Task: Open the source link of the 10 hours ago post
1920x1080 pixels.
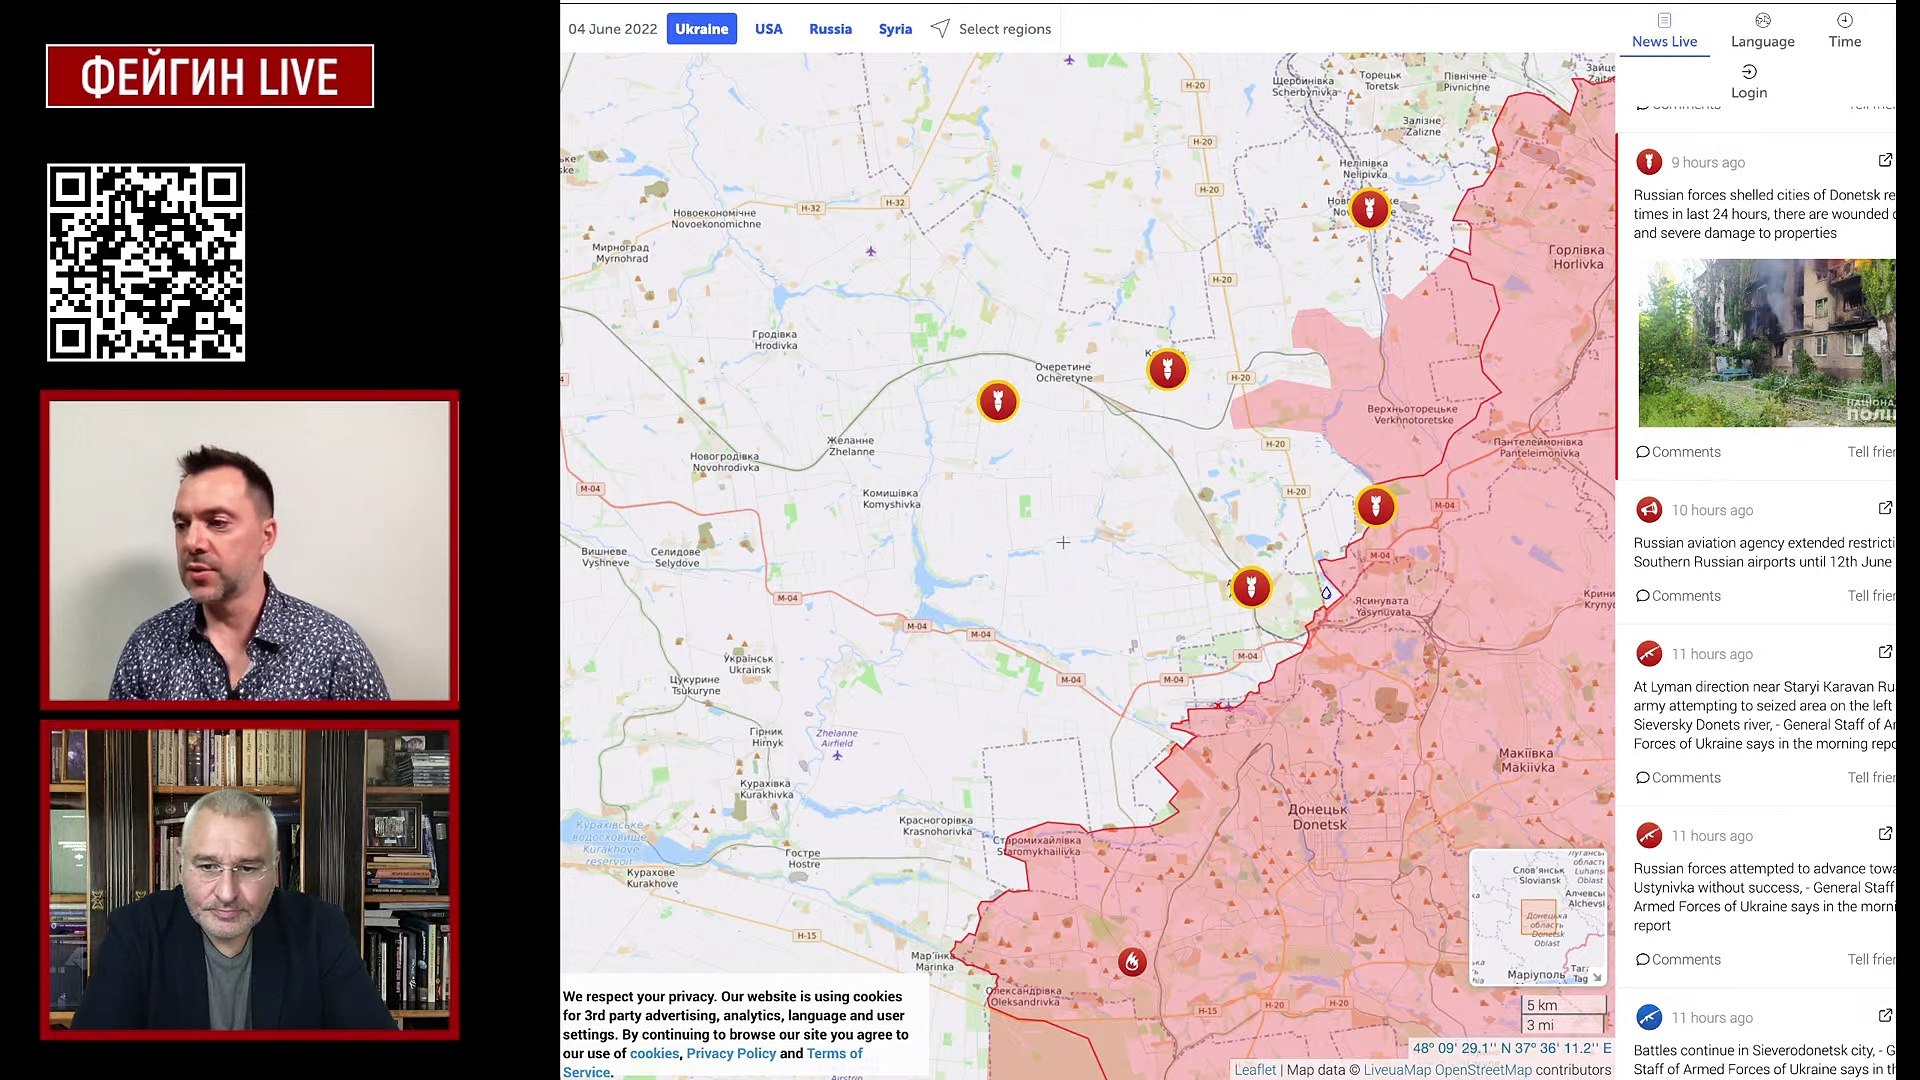Action: point(1885,508)
